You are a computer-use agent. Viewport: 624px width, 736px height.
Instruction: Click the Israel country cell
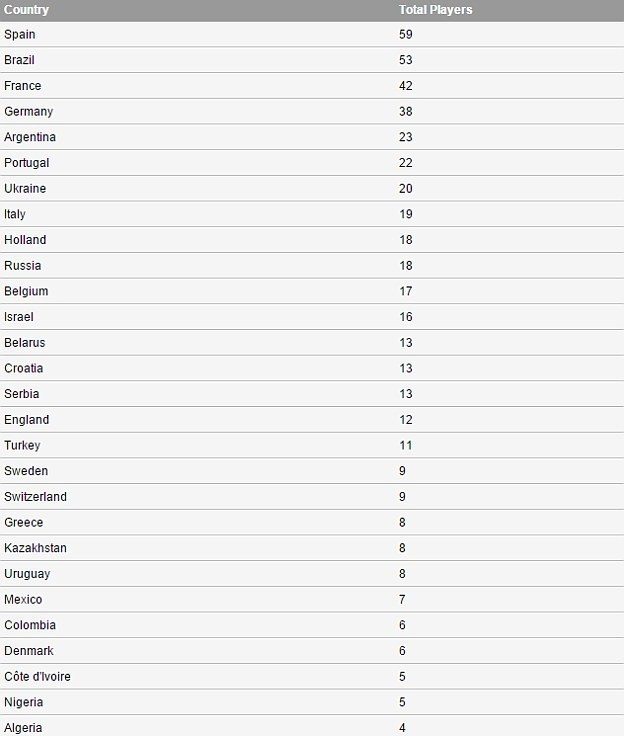click(x=19, y=317)
